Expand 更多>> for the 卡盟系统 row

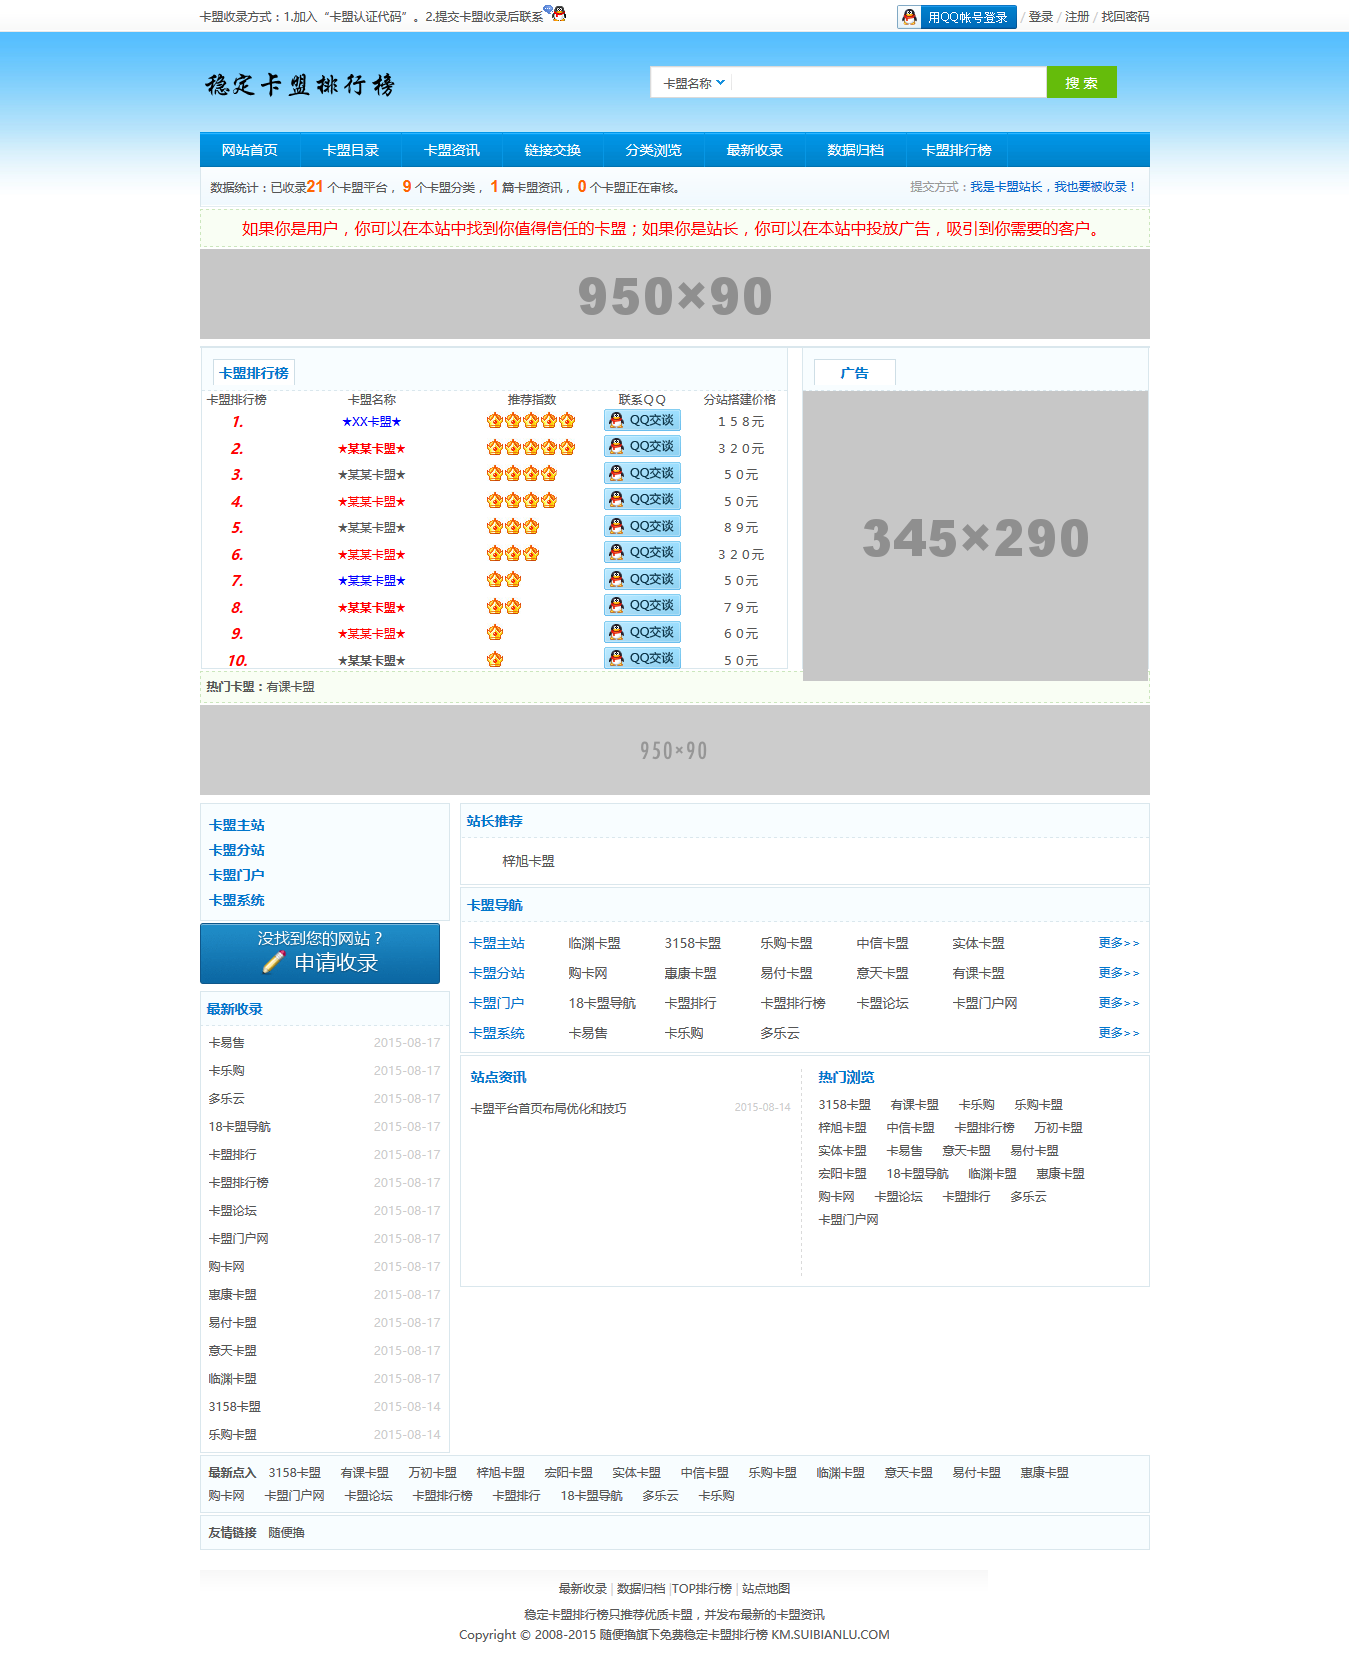tap(1118, 1033)
